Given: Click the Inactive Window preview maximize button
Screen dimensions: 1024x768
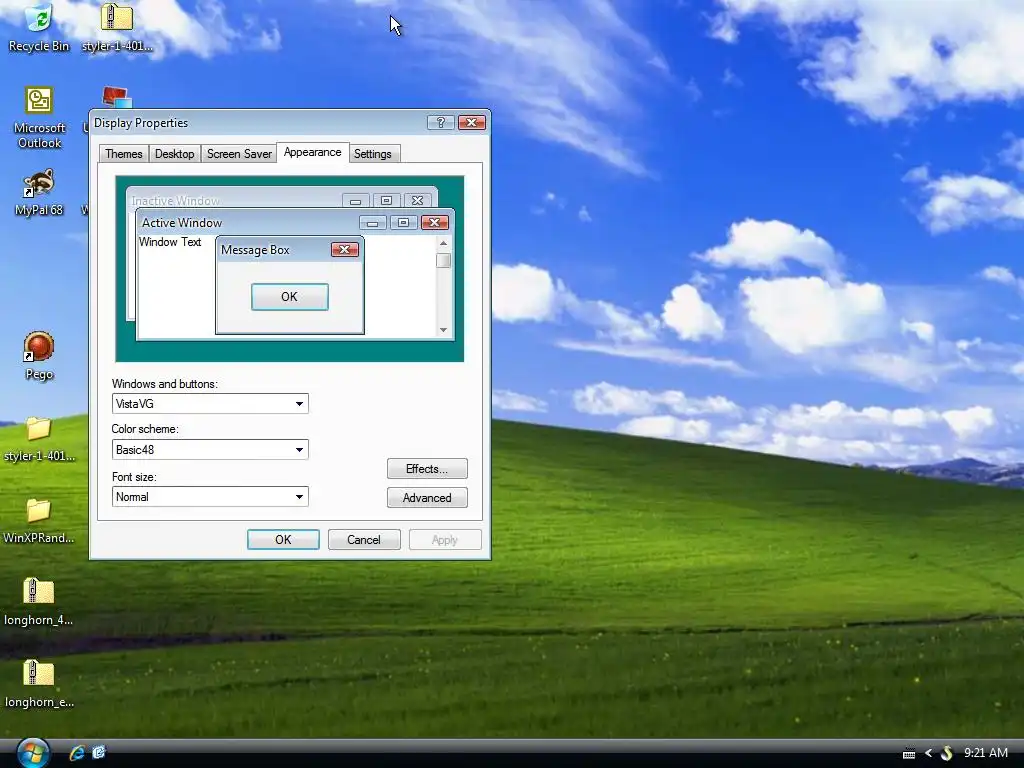Looking at the screenshot, I should click(x=387, y=200).
